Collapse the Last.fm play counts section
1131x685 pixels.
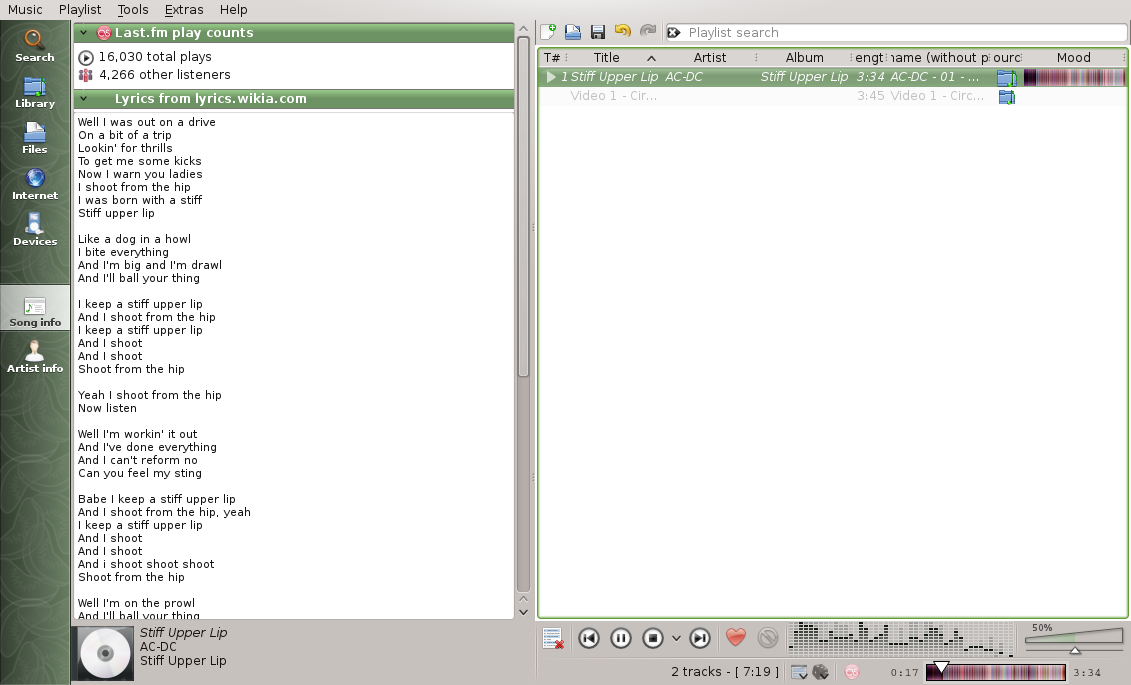(x=84, y=32)
